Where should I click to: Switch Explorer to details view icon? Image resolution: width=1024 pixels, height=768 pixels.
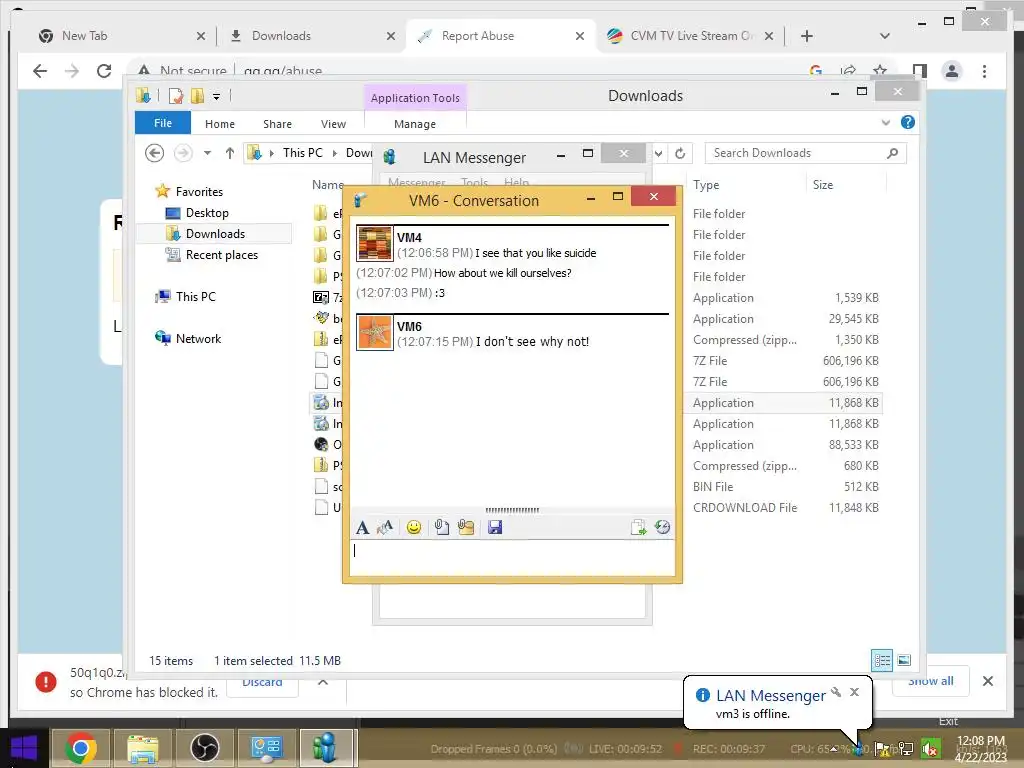click(882, 660)
